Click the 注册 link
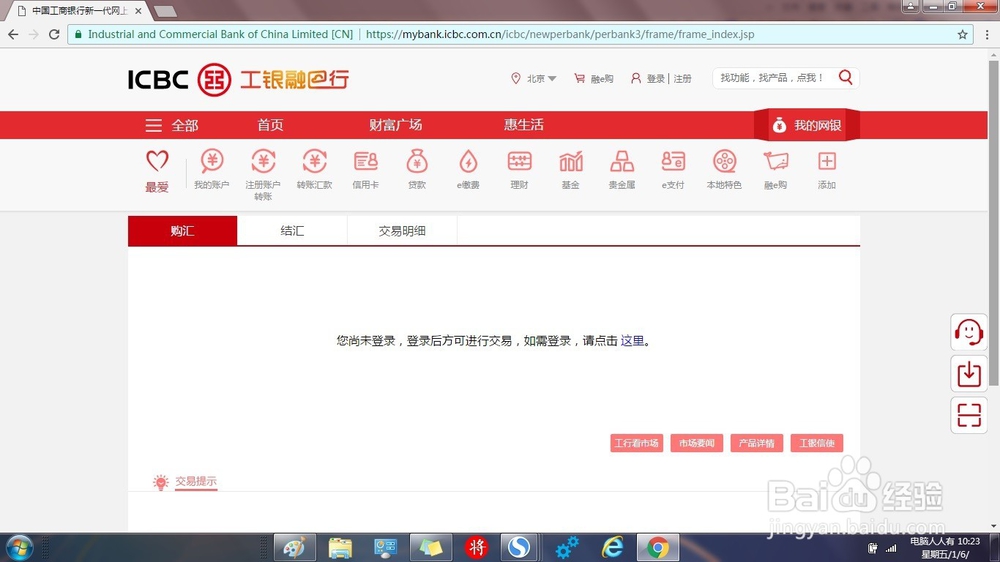The height and width of the screenshot is (562, 1000). (682, 78)
